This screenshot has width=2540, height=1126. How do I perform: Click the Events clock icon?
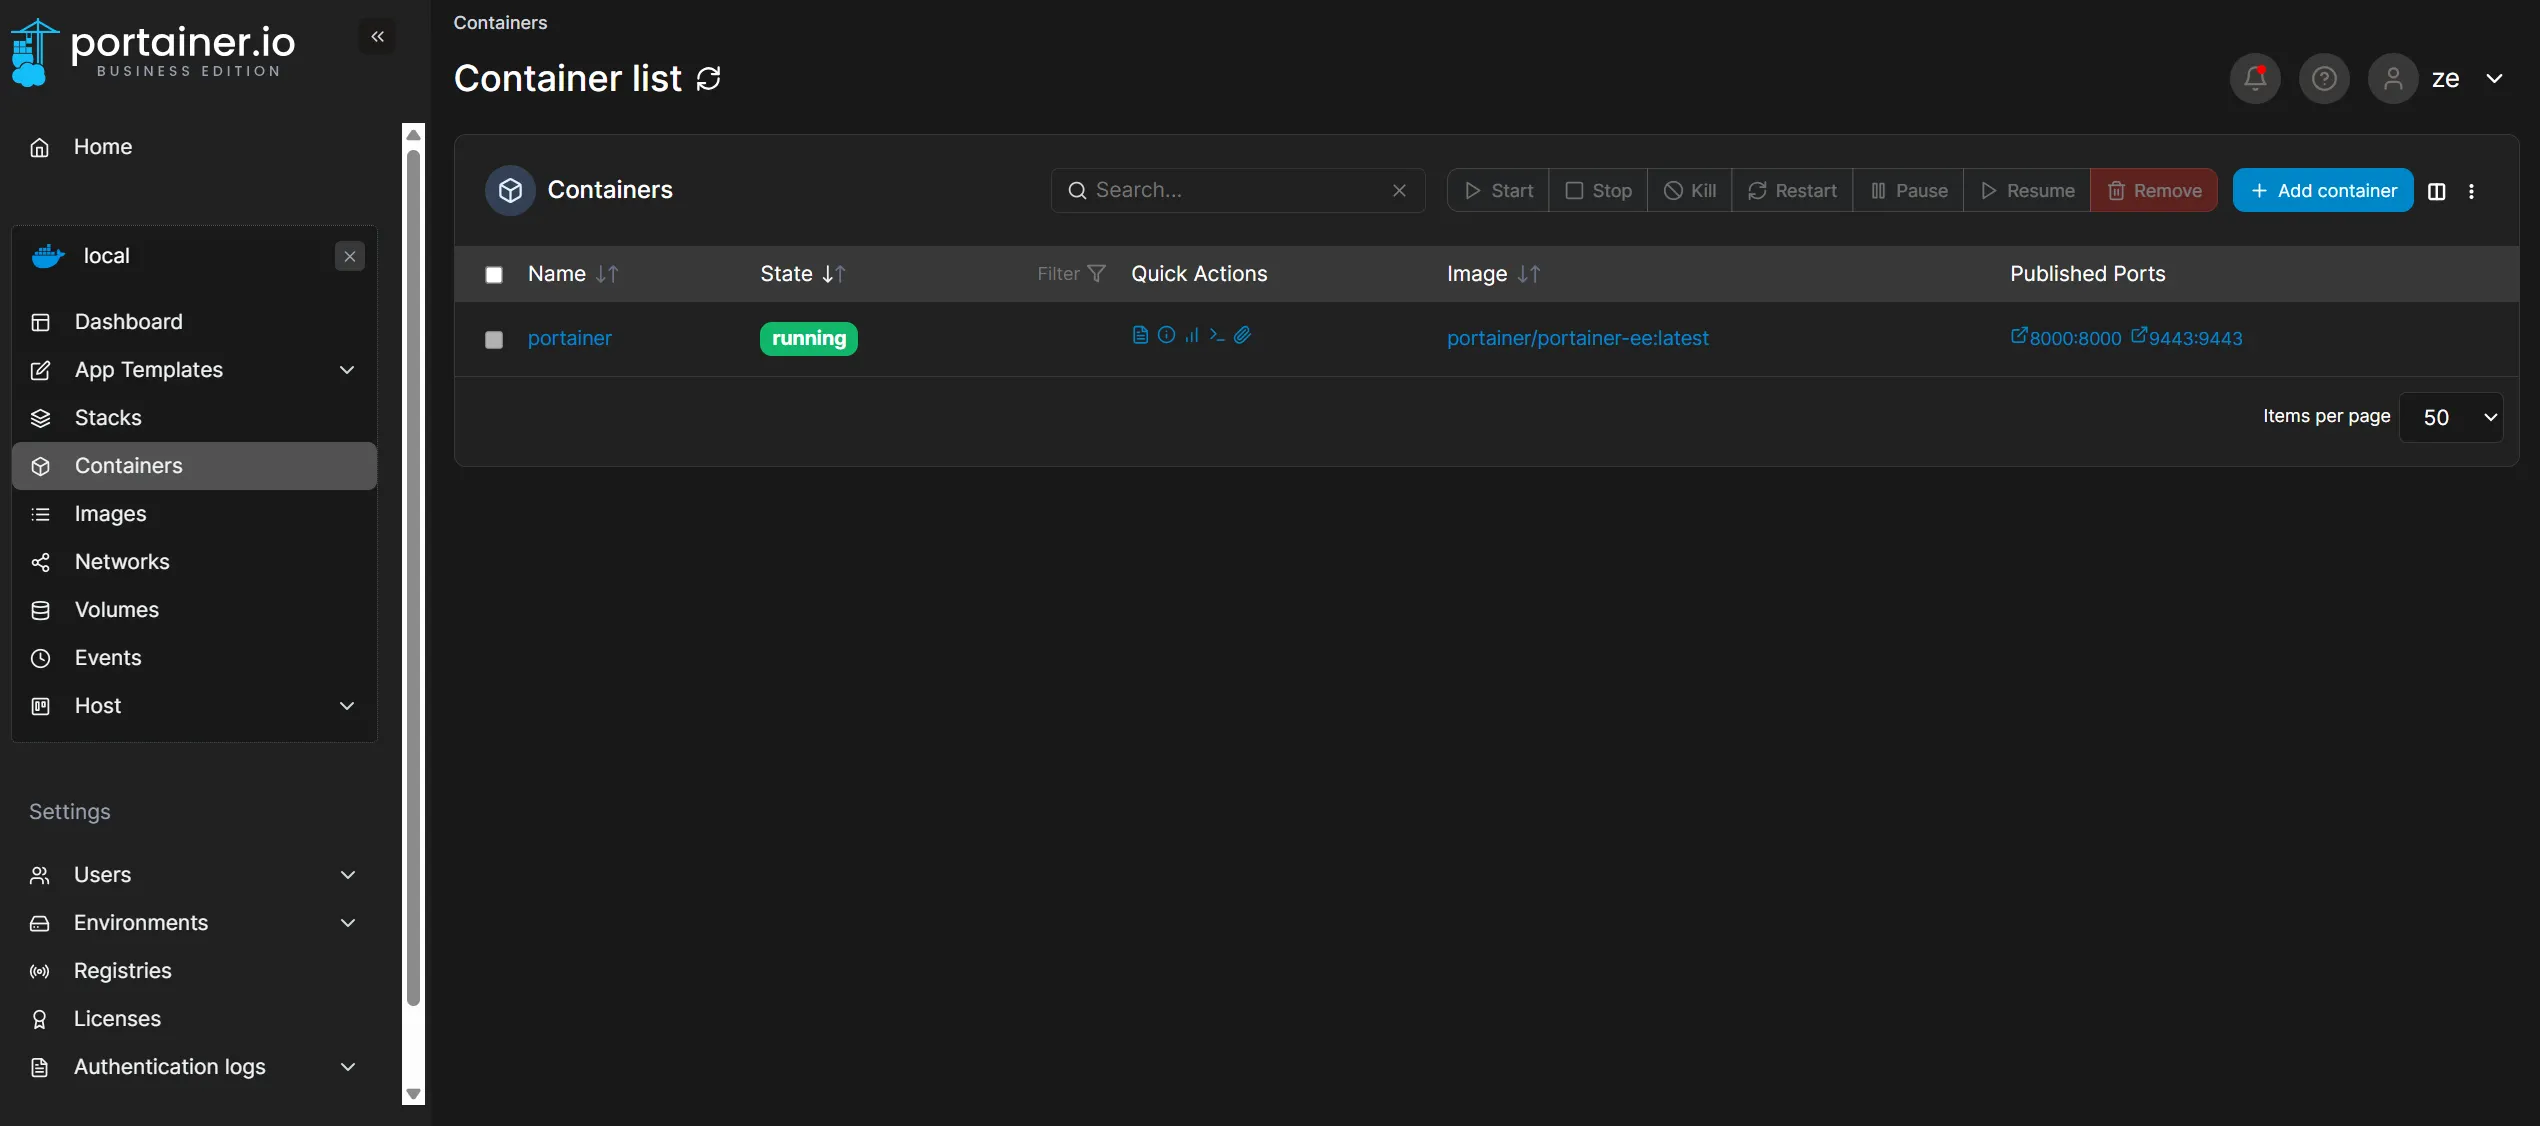point(40,658)
